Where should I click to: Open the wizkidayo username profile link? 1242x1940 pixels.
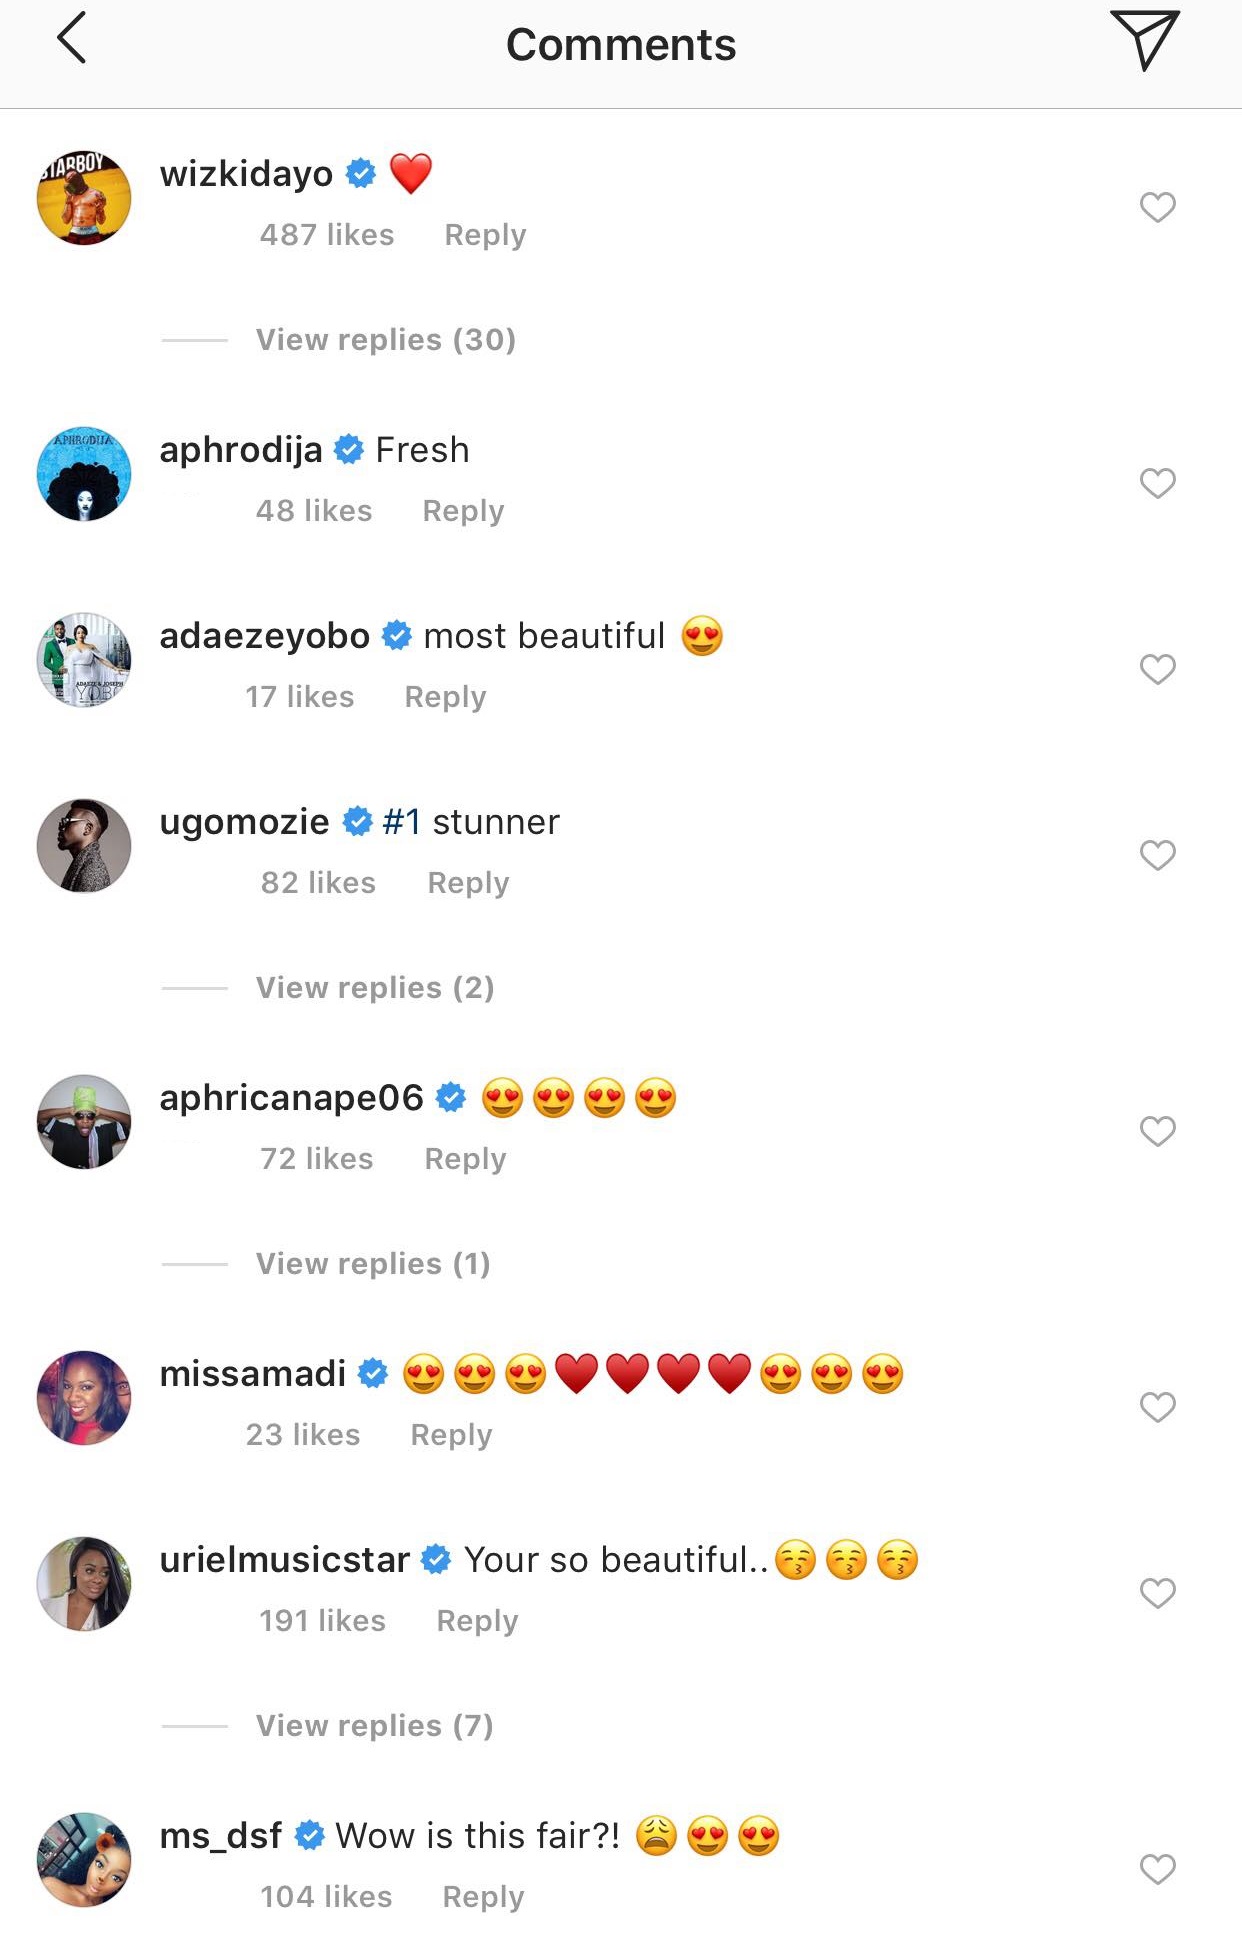(246, 174)
